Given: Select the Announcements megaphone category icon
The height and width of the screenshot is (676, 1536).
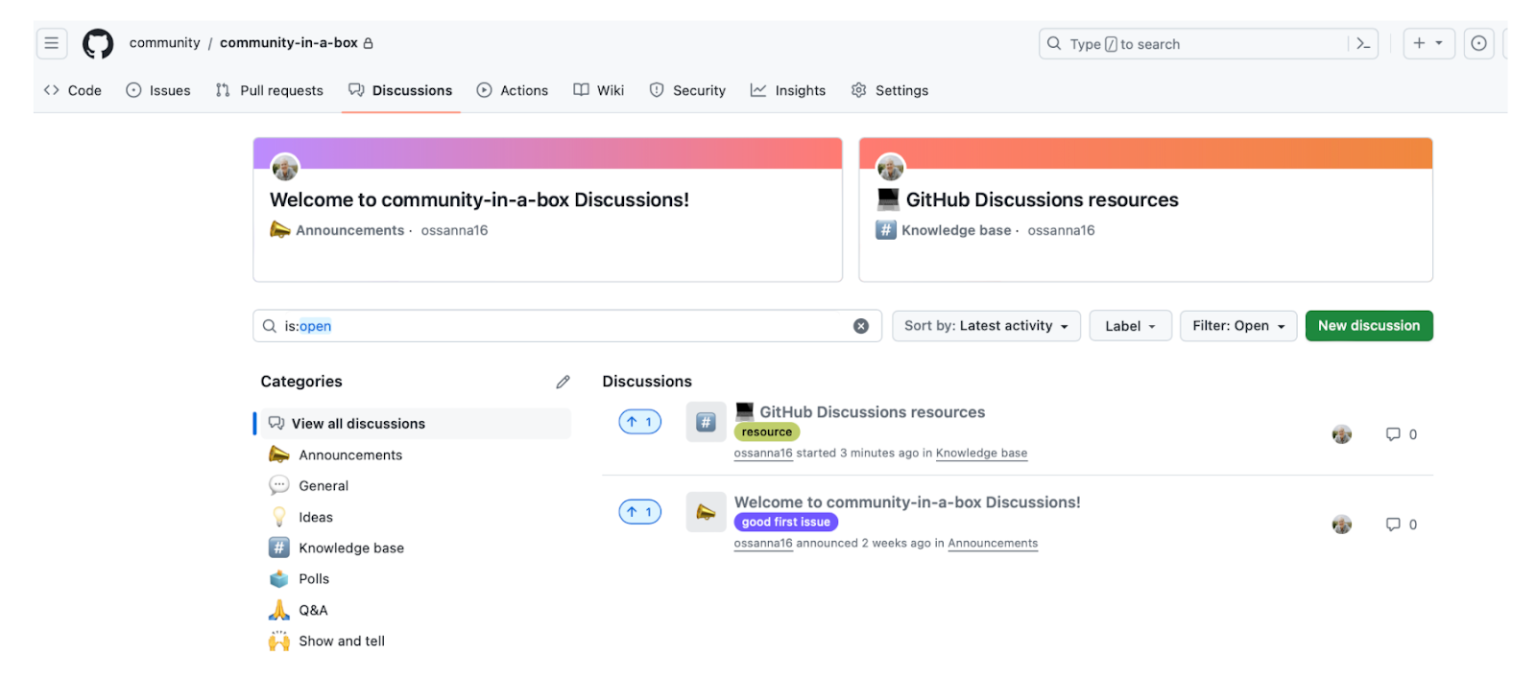Looking at the screenshot, I should pos(278,455).
